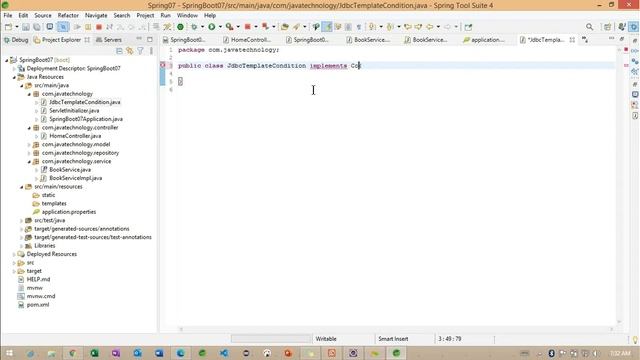The height and width of the screenshot is (360, 640).
Task: Click the editor horizontal scrollbar
Action: coord(396,329)
